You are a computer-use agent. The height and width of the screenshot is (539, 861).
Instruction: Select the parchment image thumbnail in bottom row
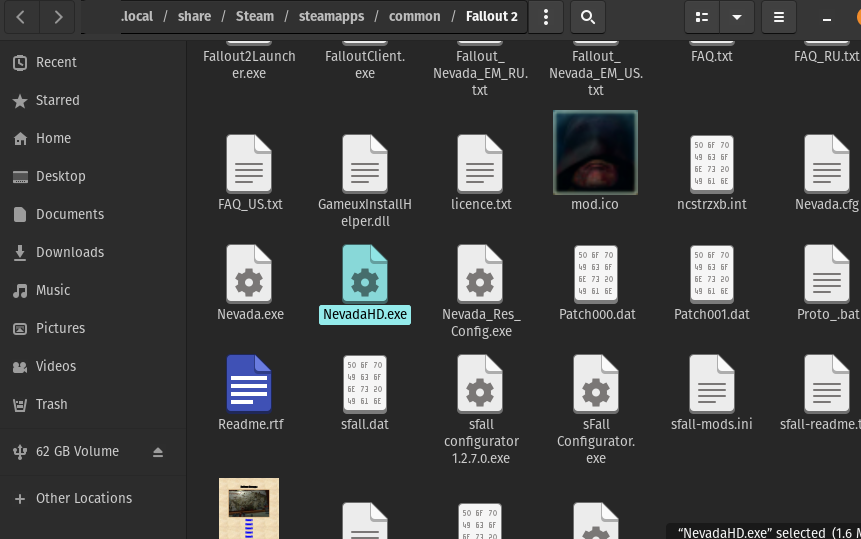click(249, 508)
